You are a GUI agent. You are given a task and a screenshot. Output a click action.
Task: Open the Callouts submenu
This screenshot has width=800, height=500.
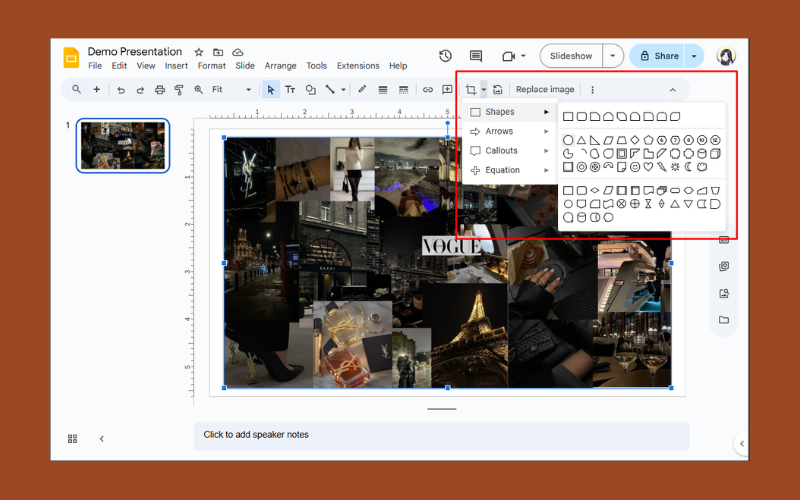pos(509,151)
